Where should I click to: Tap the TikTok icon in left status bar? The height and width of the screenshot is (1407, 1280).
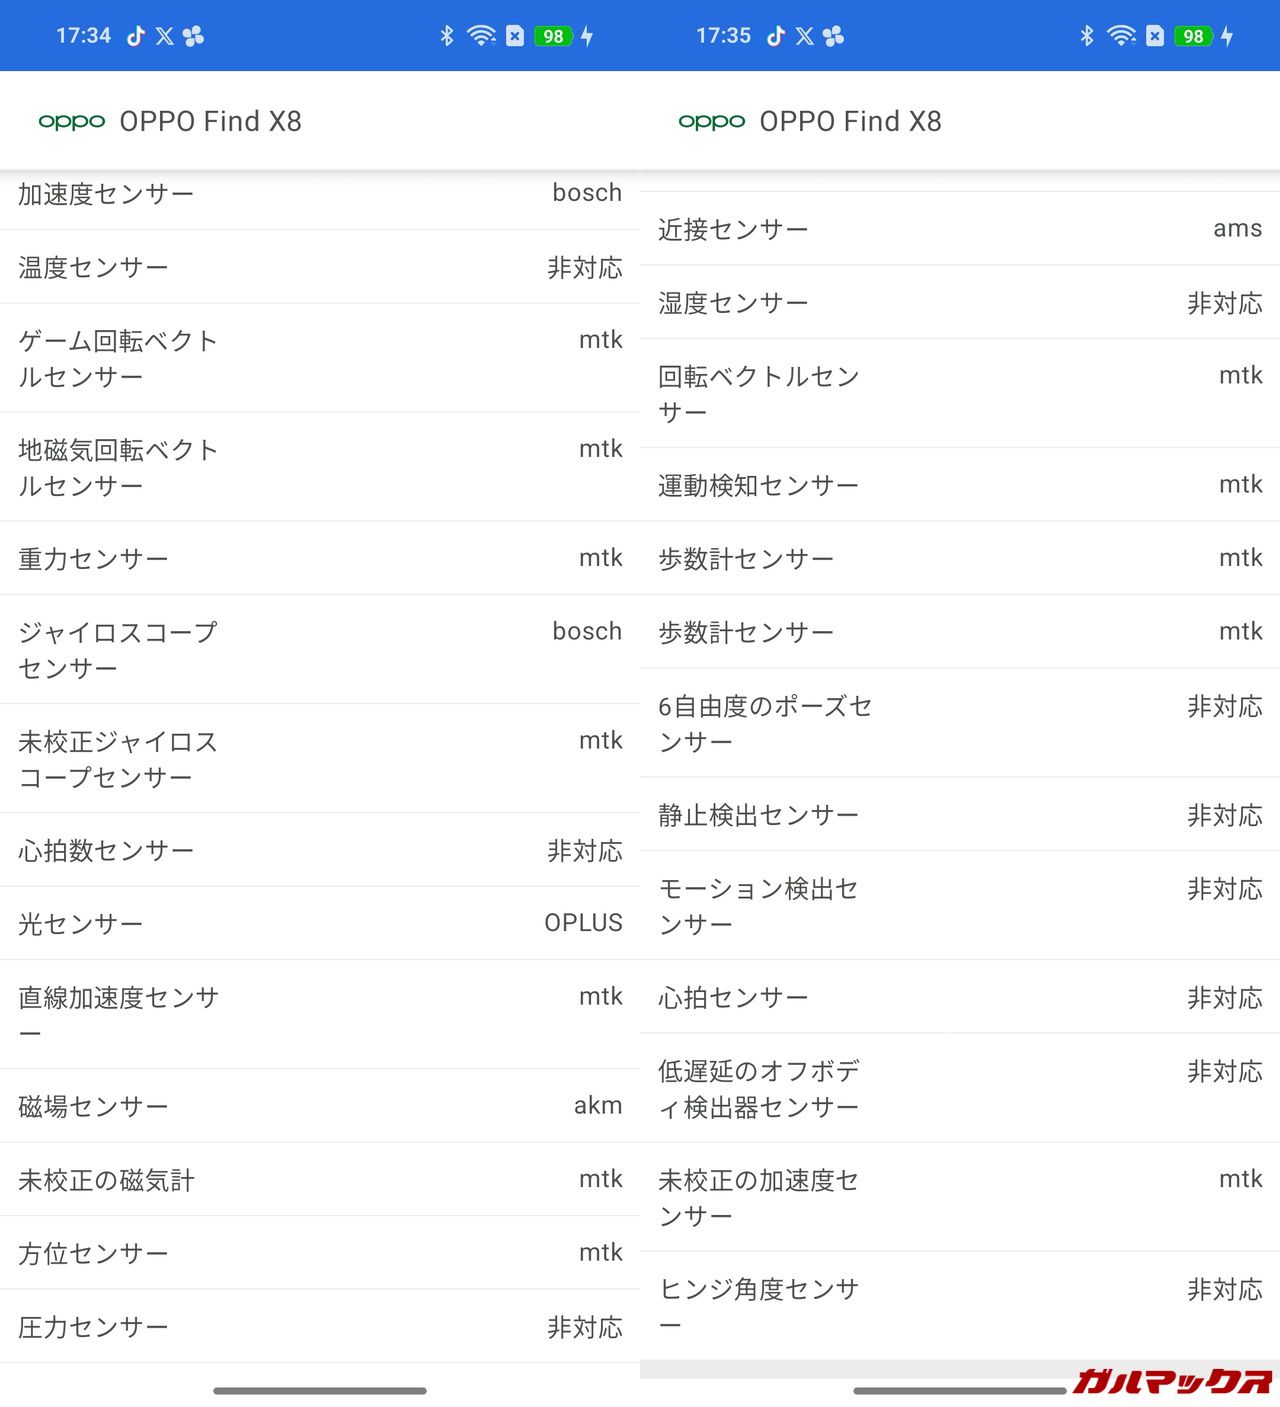coord(136,36)
